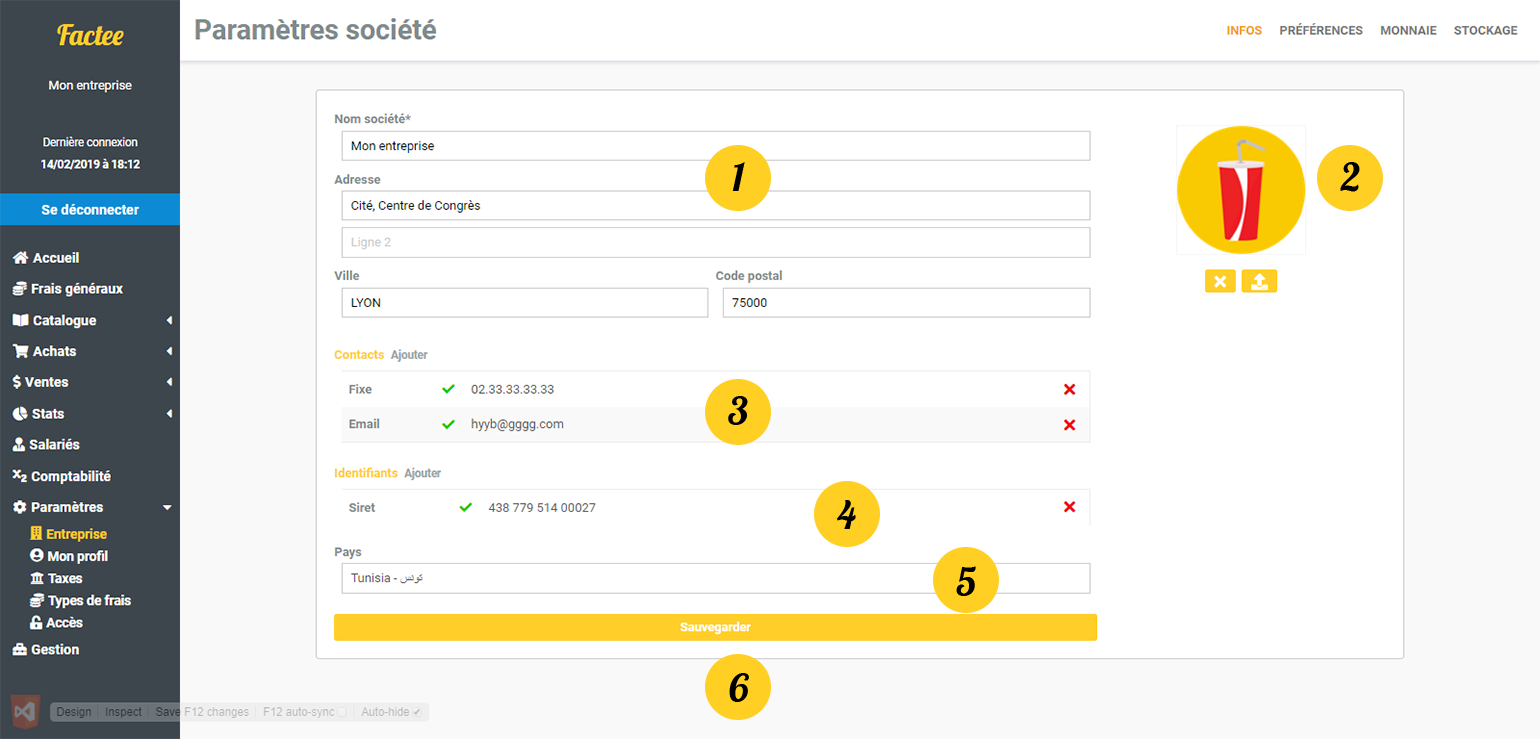This screenshot has height=739, width=1540.
Task: Delete the Email contact with the red X
Action: coord(1069,425)
